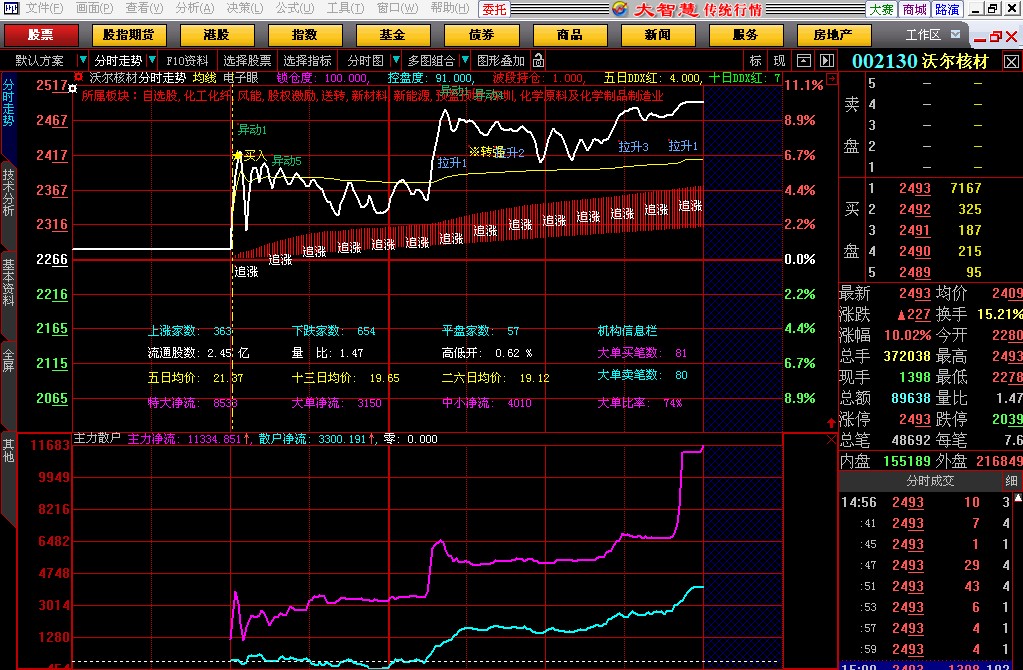Switch to 其他 vertical side tab
The height and width of the screenshot is (670, 1023).
point(8,450)
